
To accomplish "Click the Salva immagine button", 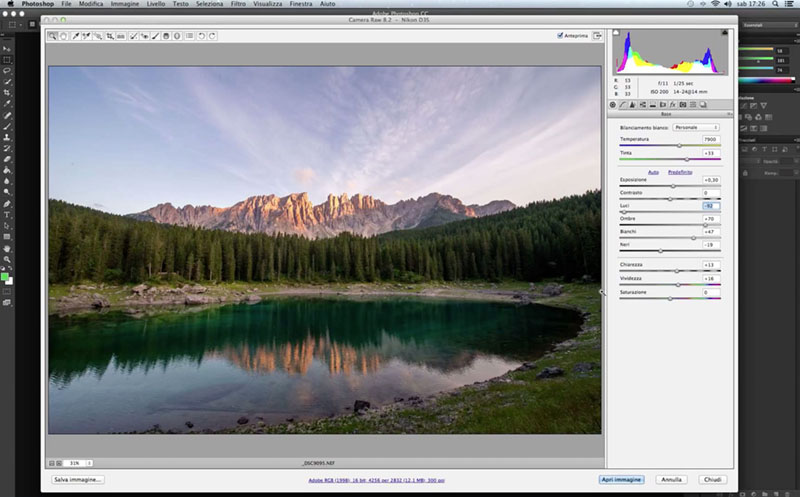I will [x=78, y=480].
